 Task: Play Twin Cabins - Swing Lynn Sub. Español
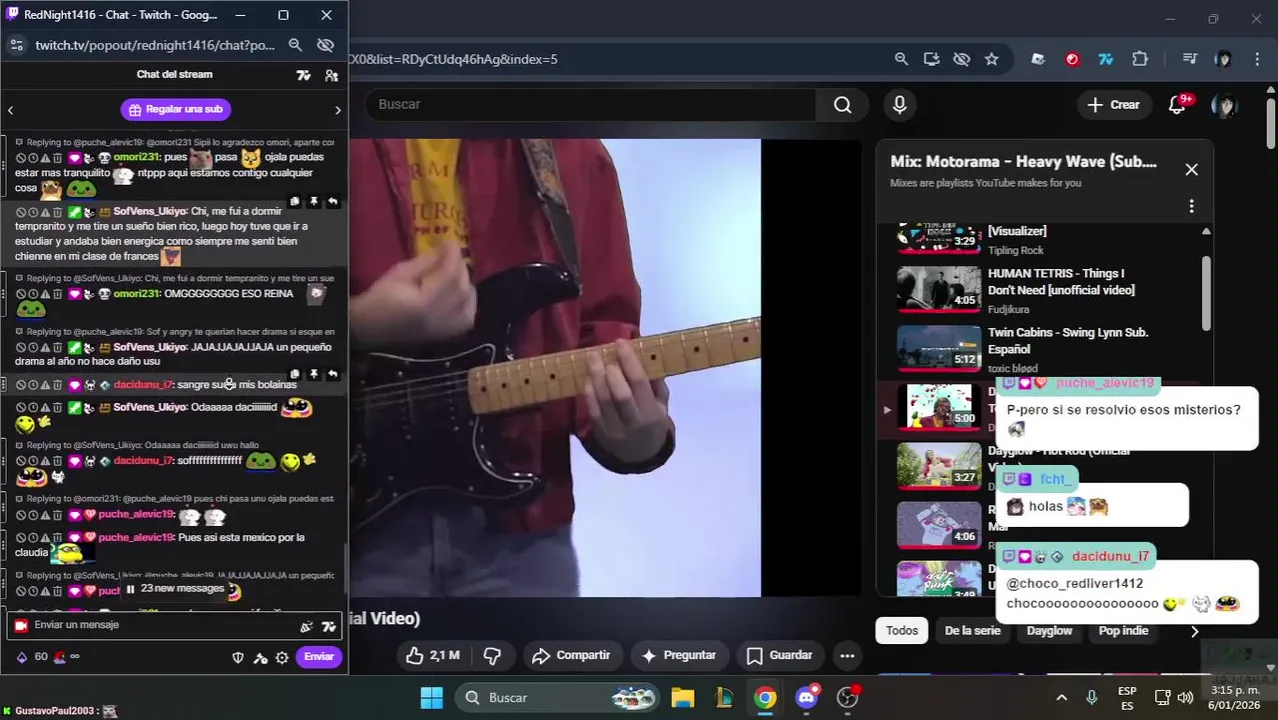pyautogui.click(x=1040, y=349)
